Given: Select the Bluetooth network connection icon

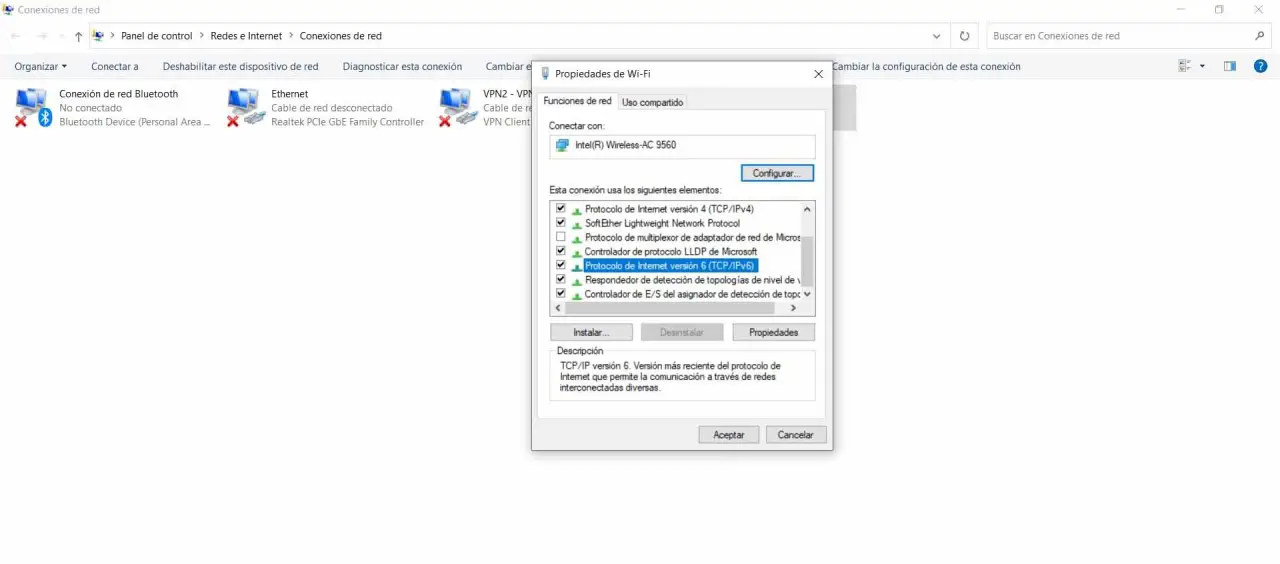Looking at the screenshot, I should 34,108.
